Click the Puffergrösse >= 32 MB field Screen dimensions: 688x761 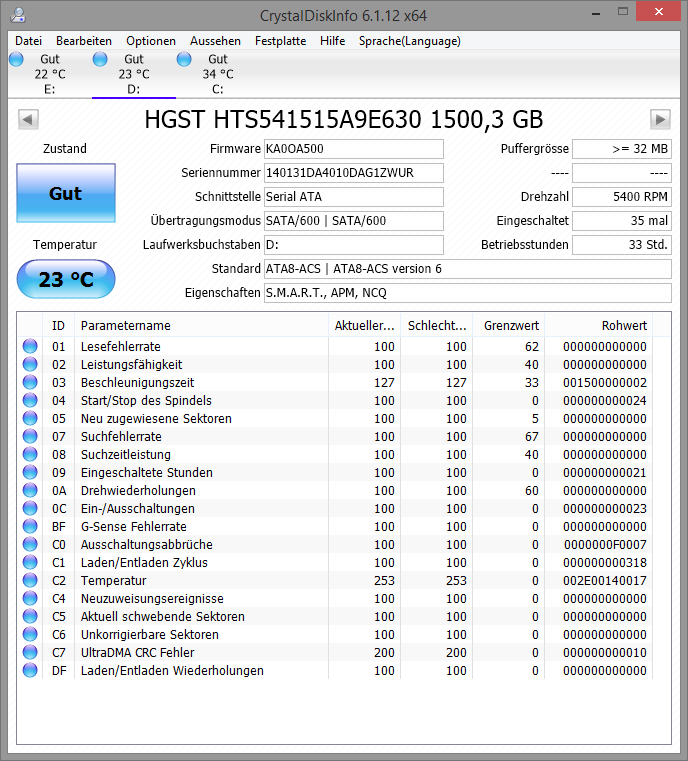pyautogui.click(x=622, y=149)
